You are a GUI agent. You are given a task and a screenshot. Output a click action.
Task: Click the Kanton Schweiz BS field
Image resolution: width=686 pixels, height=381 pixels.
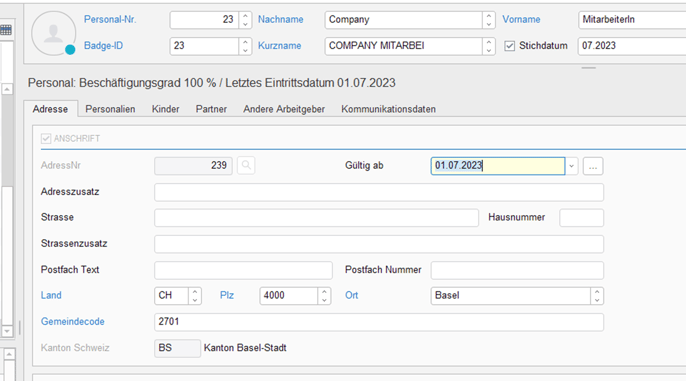coord(177,349)
